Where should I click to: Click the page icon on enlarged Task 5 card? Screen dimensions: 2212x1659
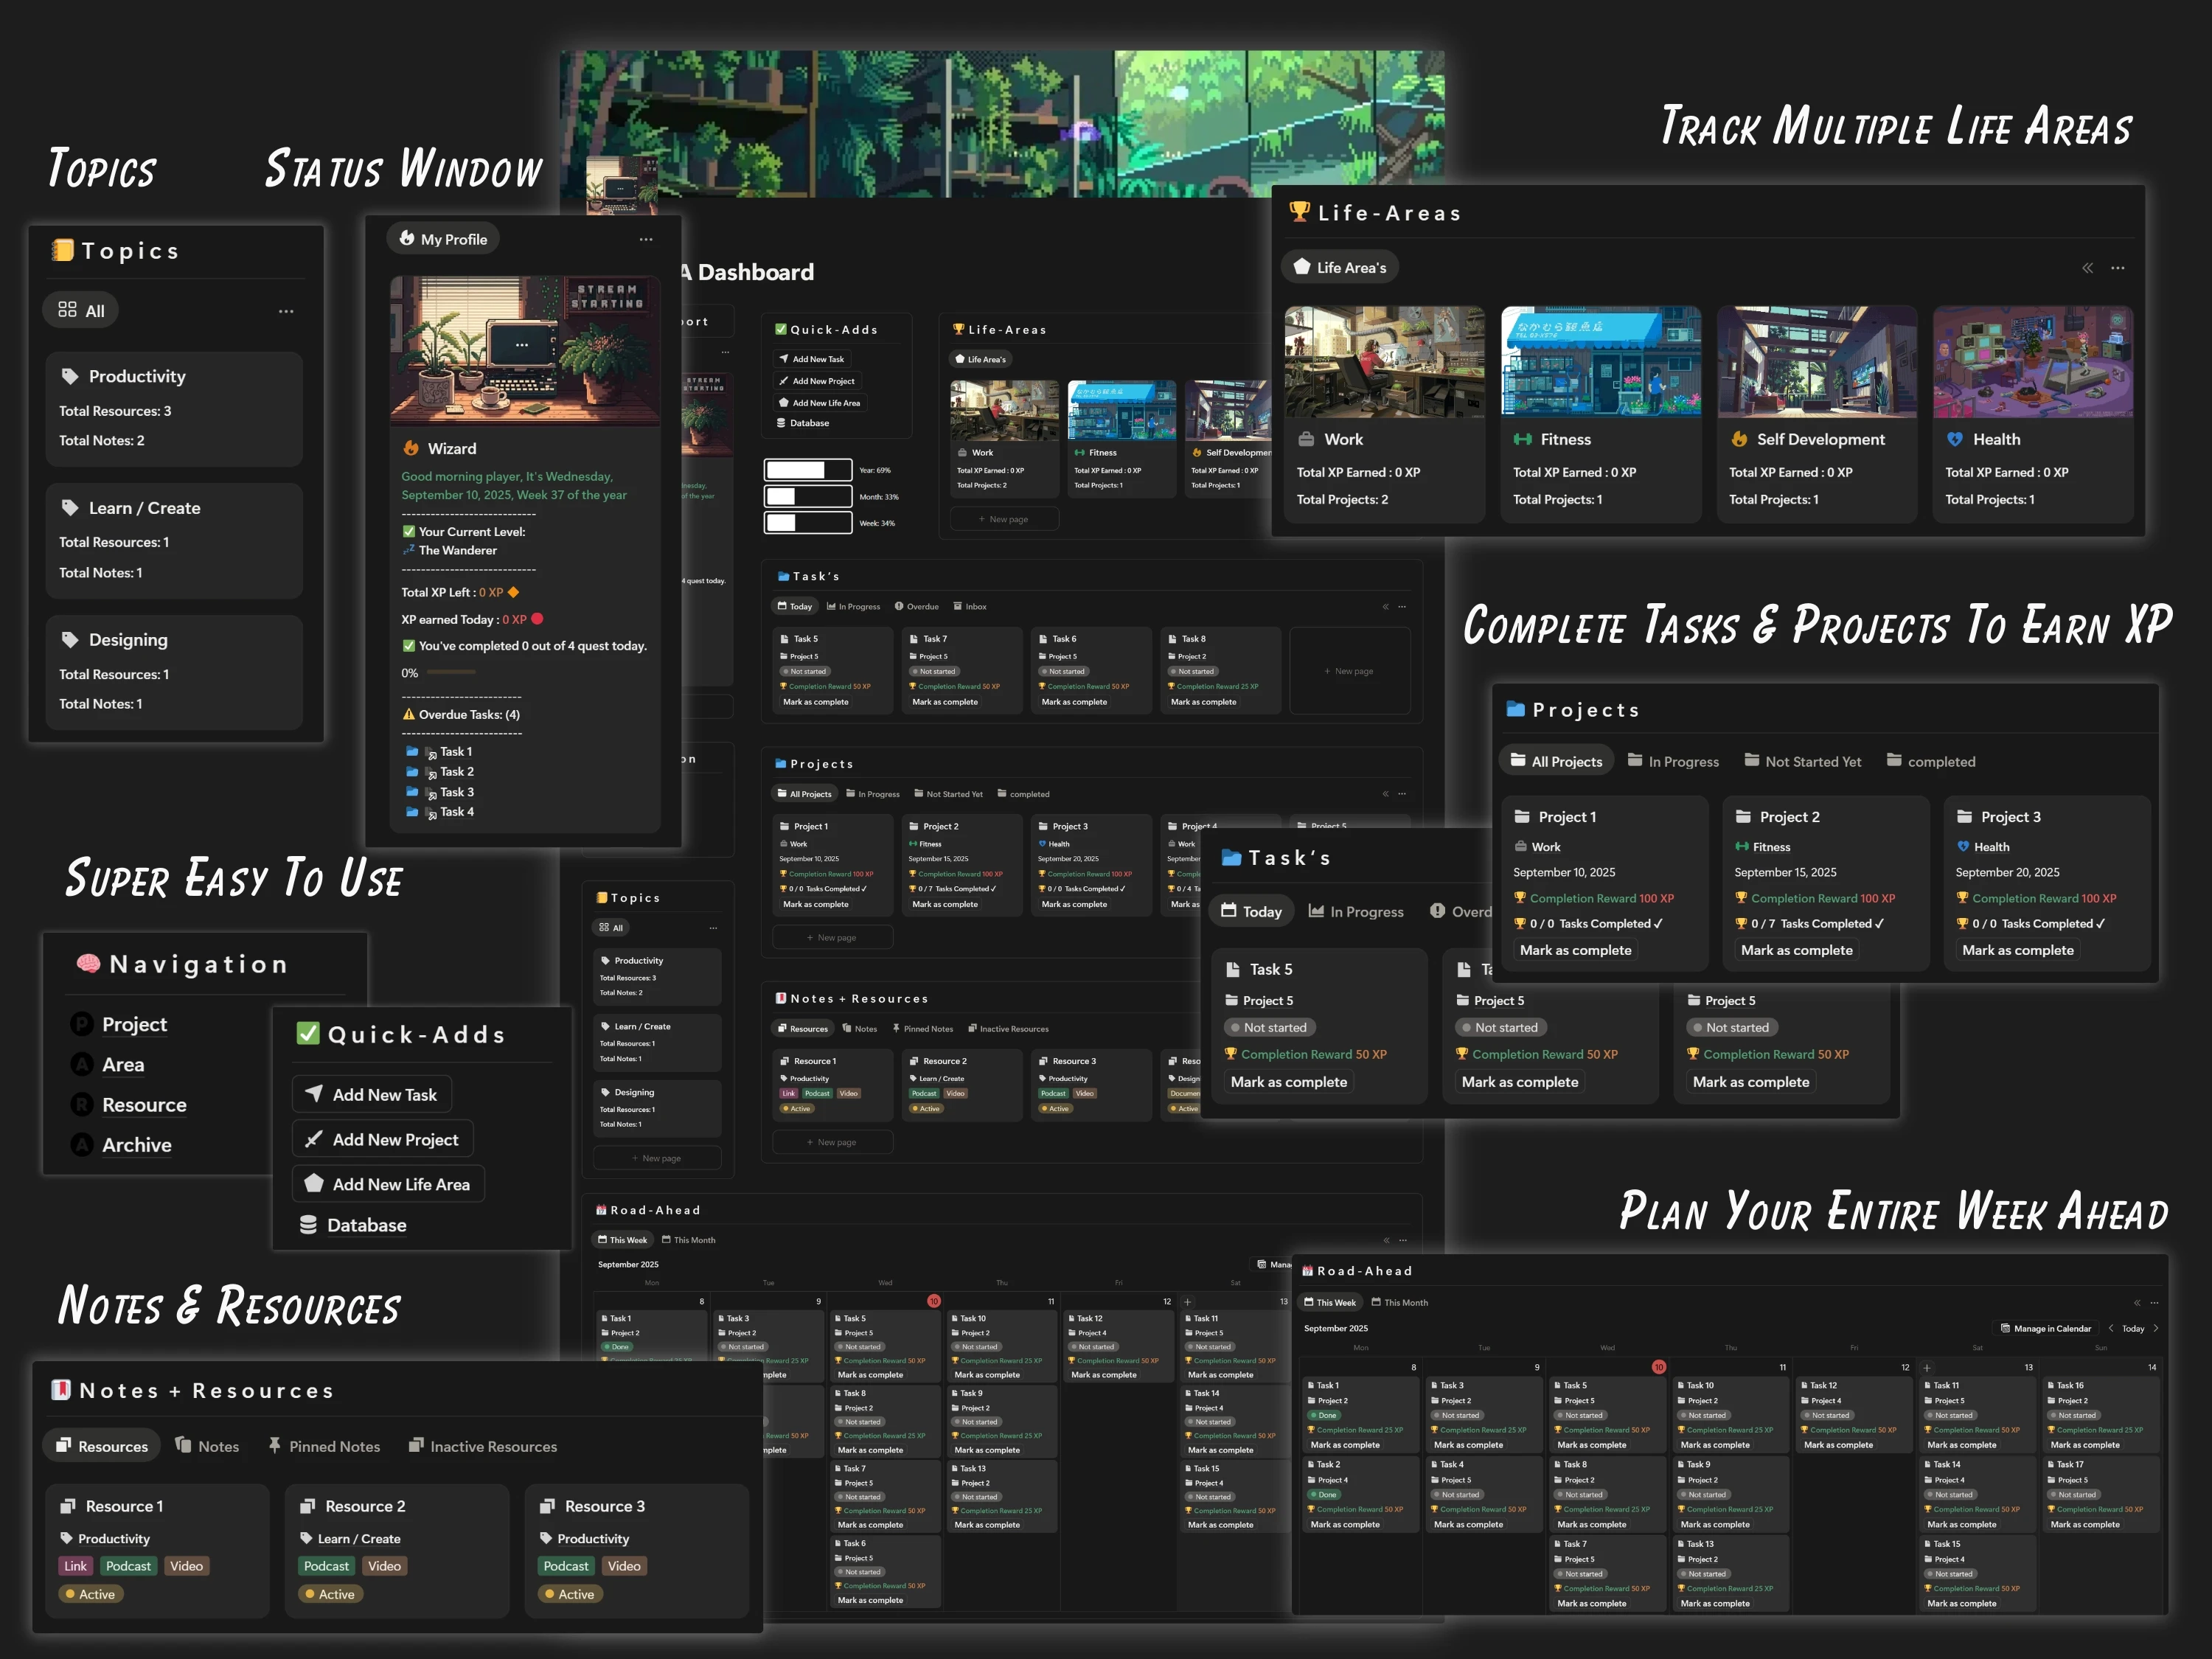pos(1233,969)
